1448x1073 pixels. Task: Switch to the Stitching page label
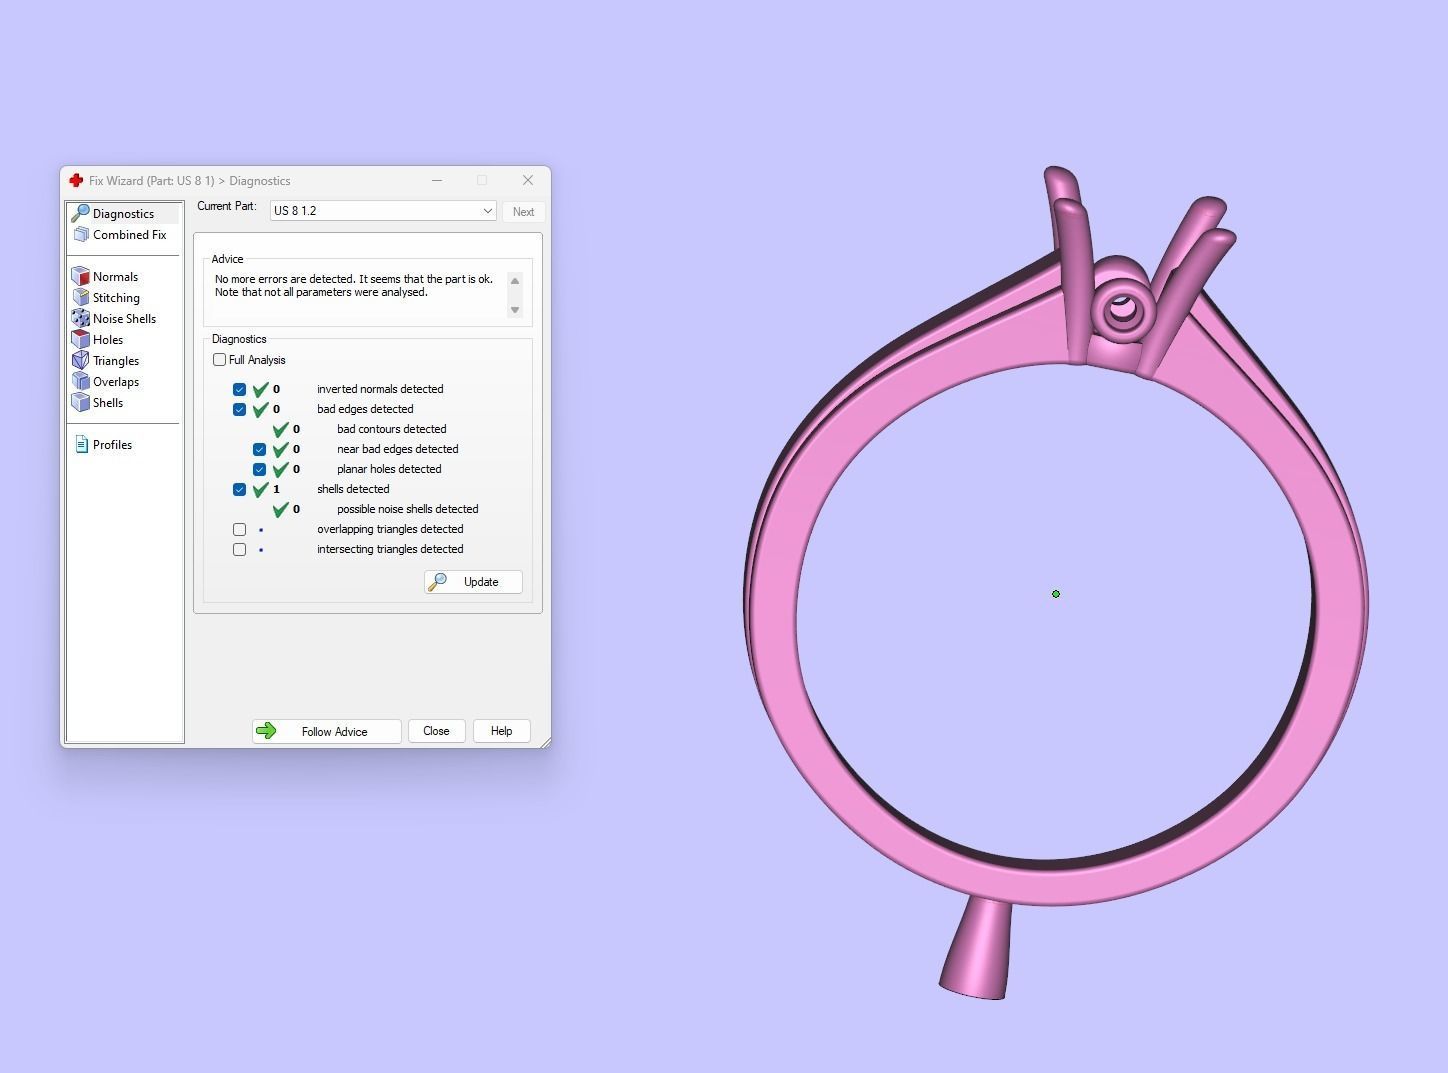tap(116, 298)
